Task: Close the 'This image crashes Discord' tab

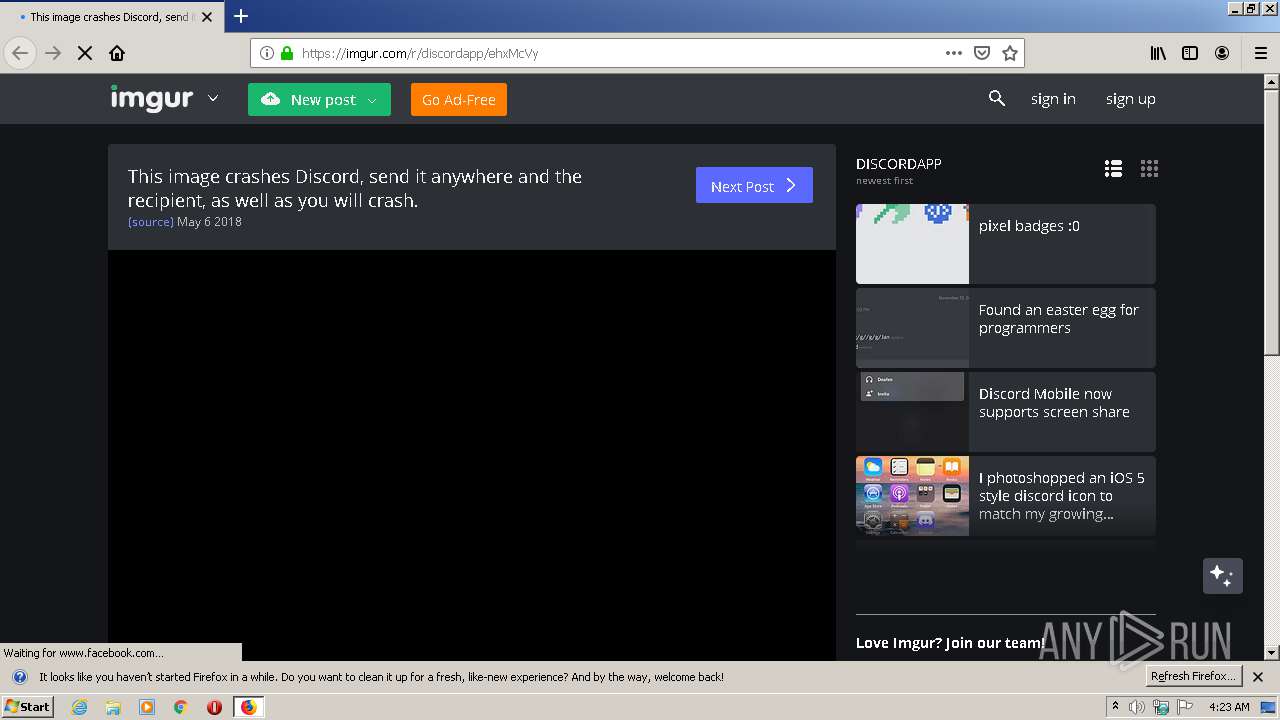Action: click(x=207, y=17)
